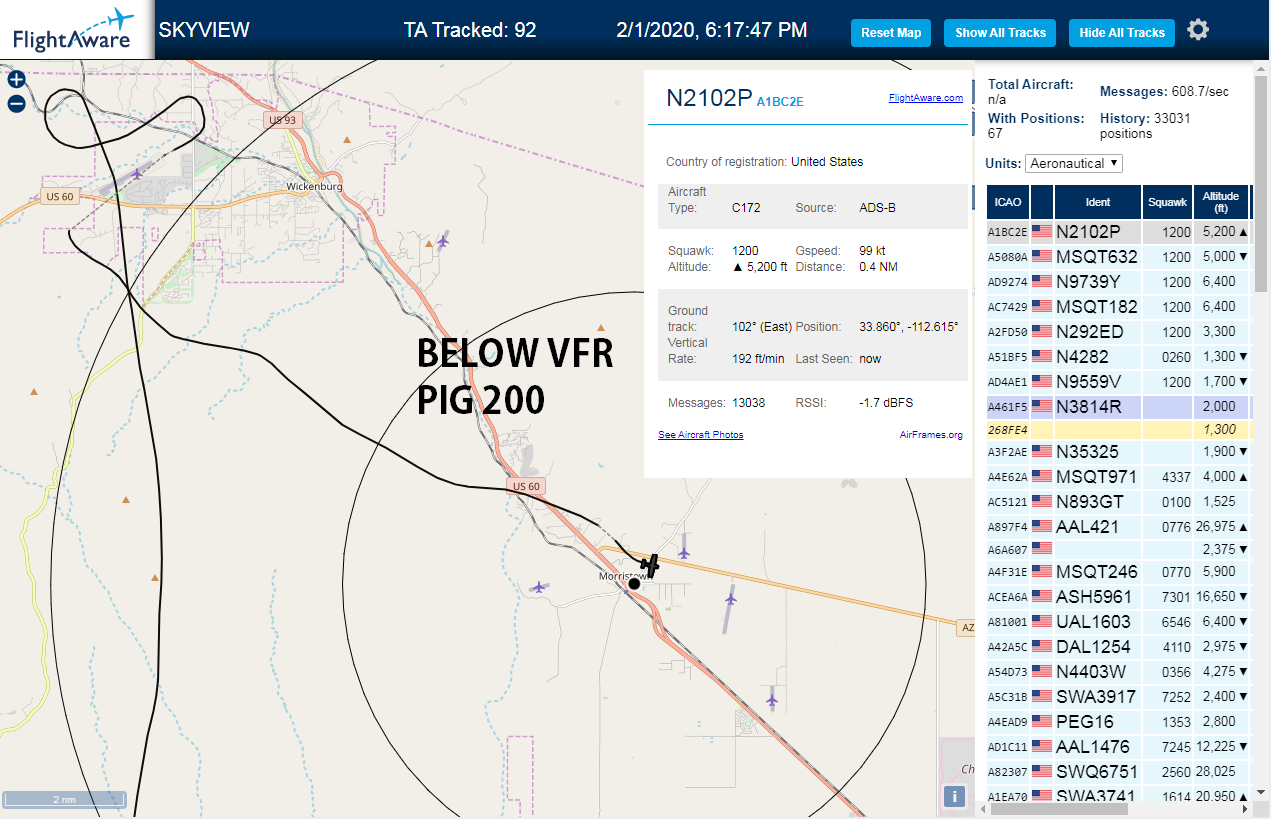Click the US flag in the N2102P row
This screenshot has width=1271, height=819.
coord(1042,231)
